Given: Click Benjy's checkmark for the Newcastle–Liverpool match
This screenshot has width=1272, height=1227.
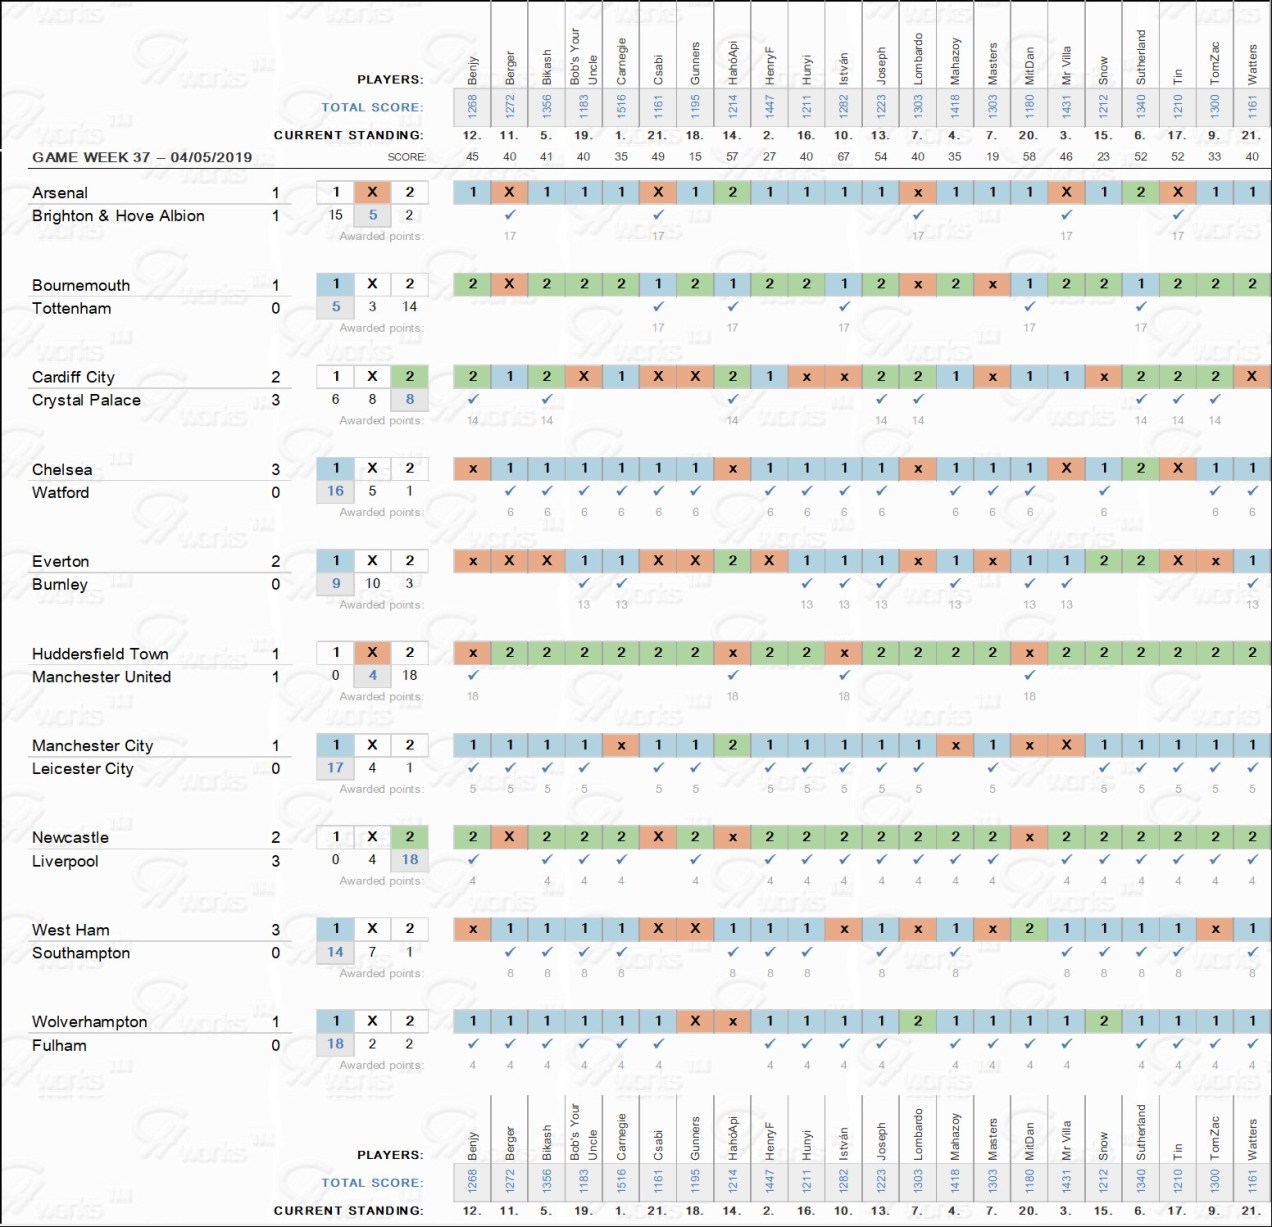Looking at the screenshot, I should point(473,859).
